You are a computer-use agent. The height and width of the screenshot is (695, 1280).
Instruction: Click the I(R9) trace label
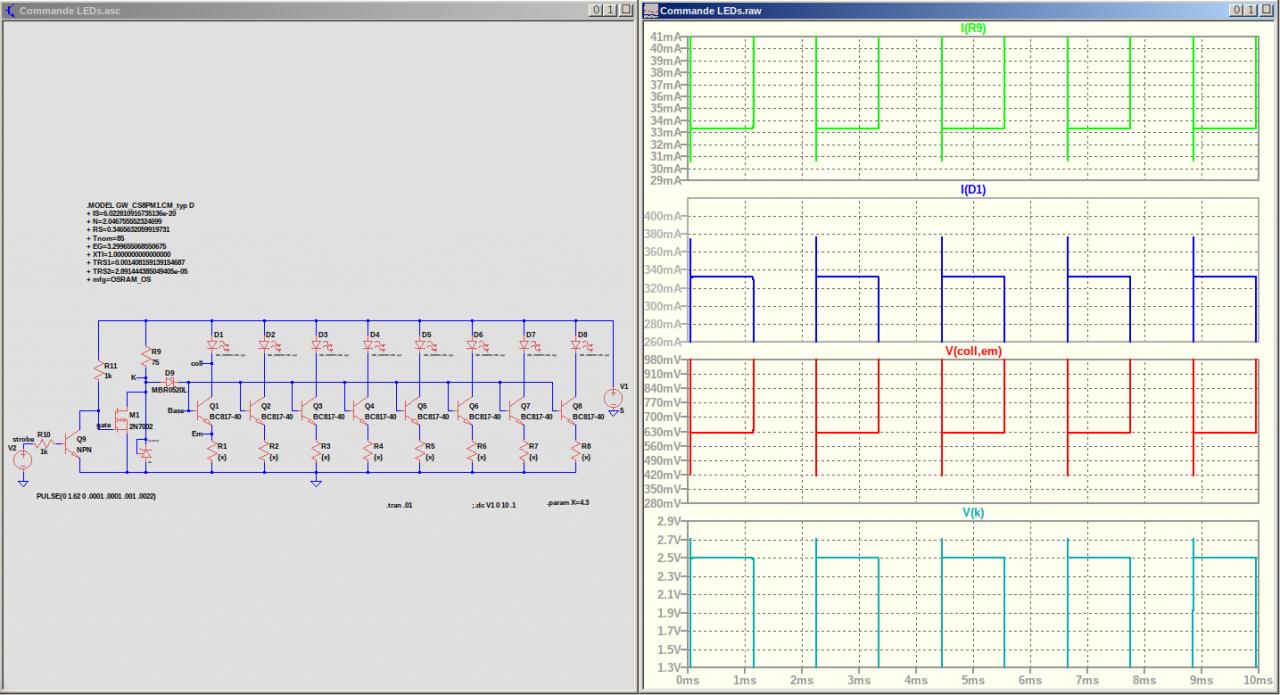973,29
